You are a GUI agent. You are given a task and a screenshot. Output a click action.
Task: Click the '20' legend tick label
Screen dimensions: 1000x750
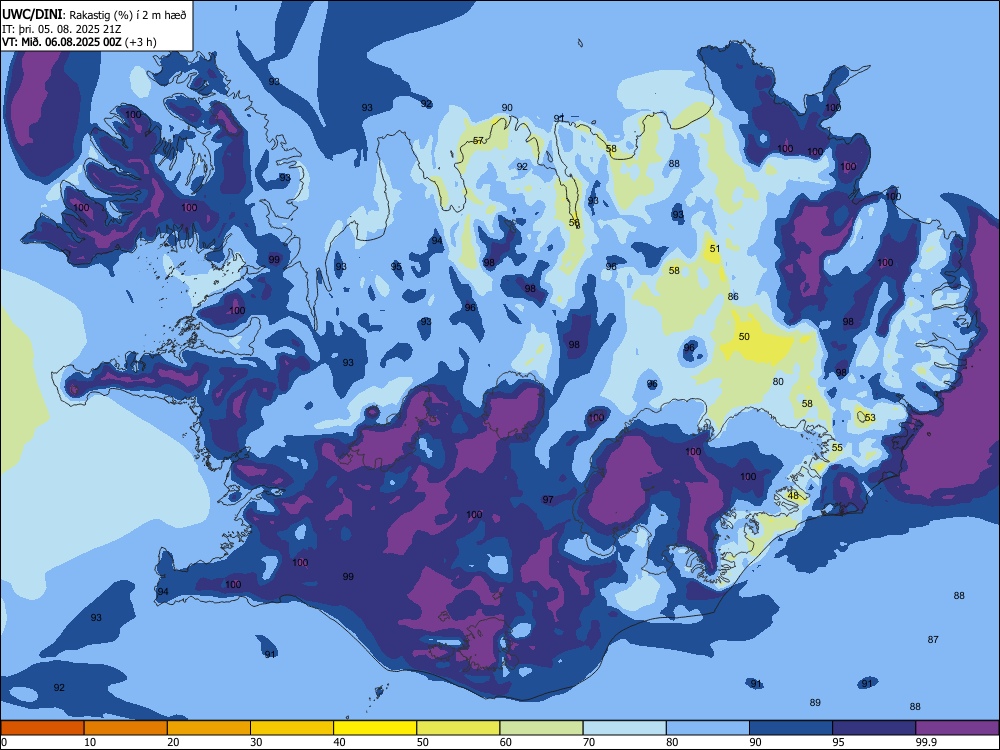[x=173, y=742]
